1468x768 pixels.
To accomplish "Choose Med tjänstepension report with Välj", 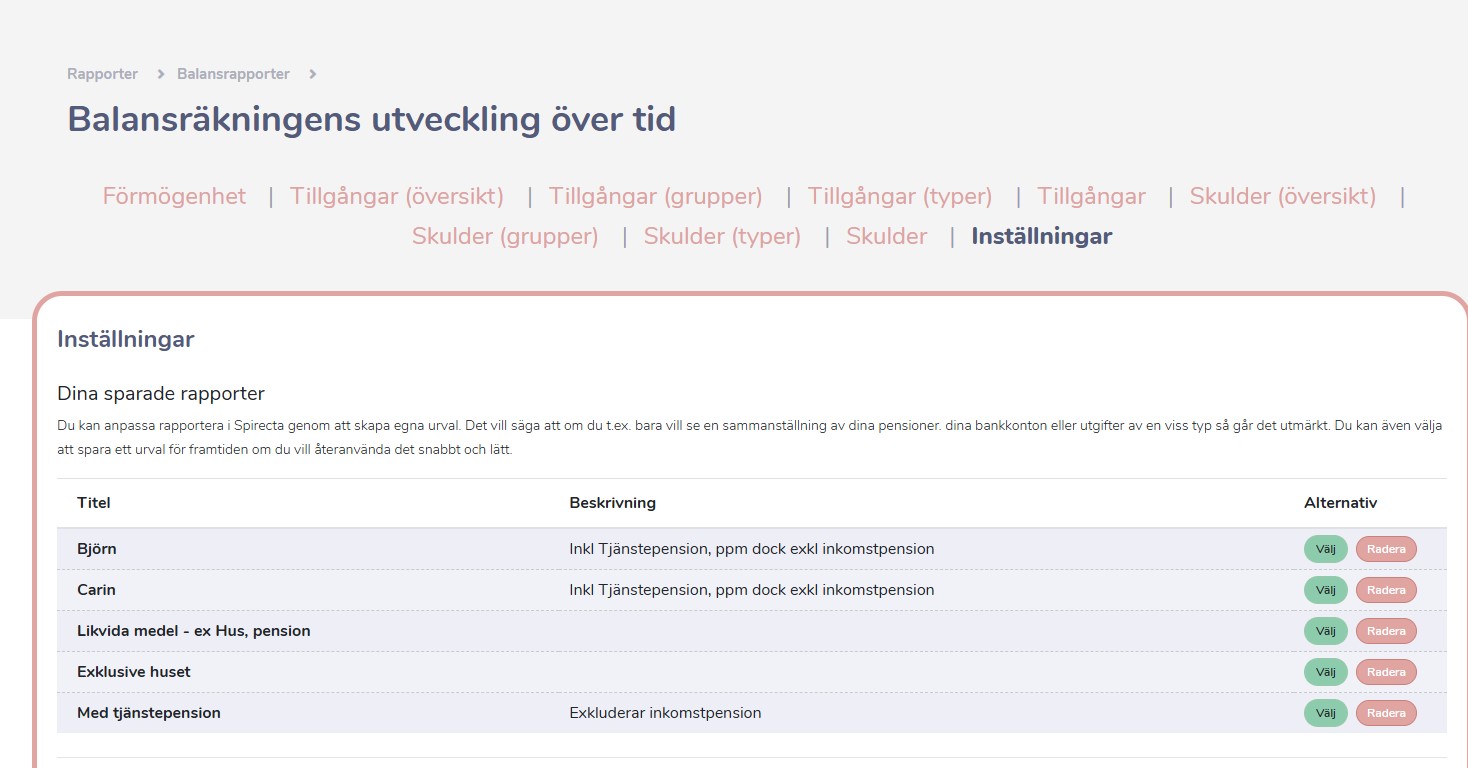I will (1325, 713).
